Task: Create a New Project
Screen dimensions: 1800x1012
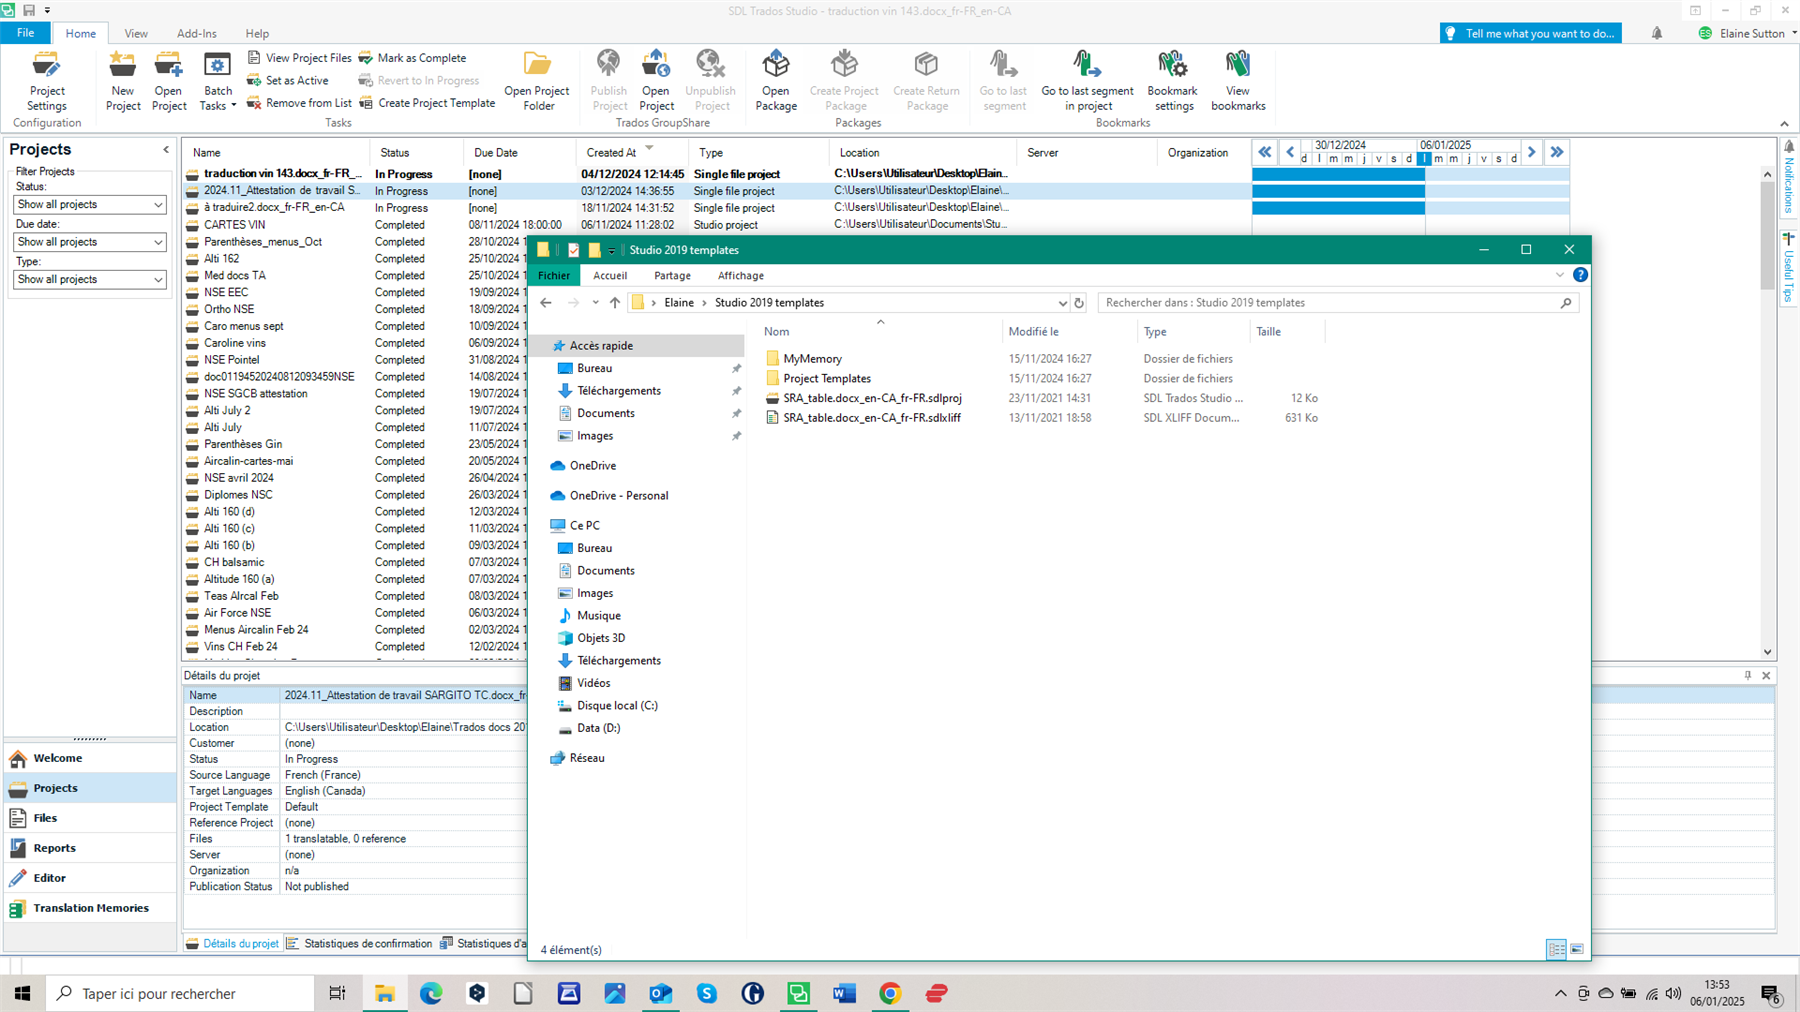Action: tap(123, 82)
